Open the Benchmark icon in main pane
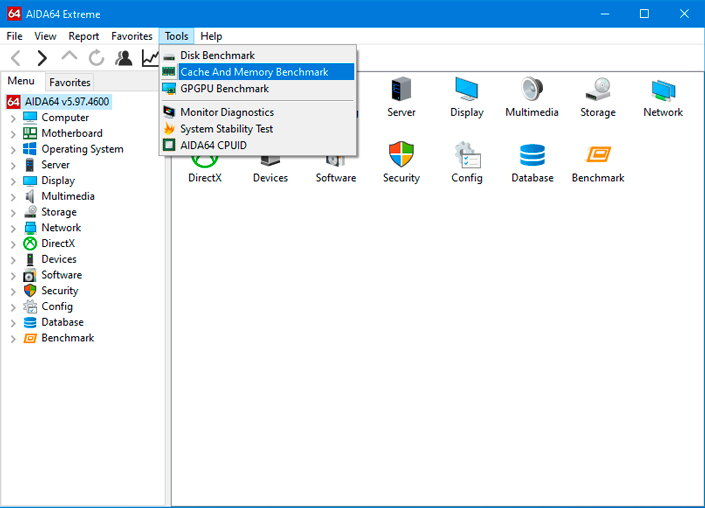Screen dimensions: 705x508 [x=598, y=154]
